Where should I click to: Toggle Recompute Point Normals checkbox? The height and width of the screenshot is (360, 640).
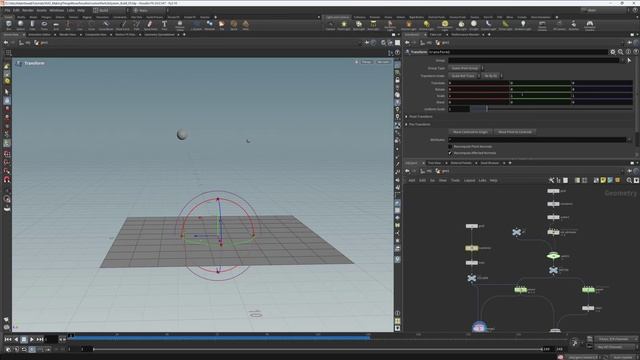(x=450, y=147)
